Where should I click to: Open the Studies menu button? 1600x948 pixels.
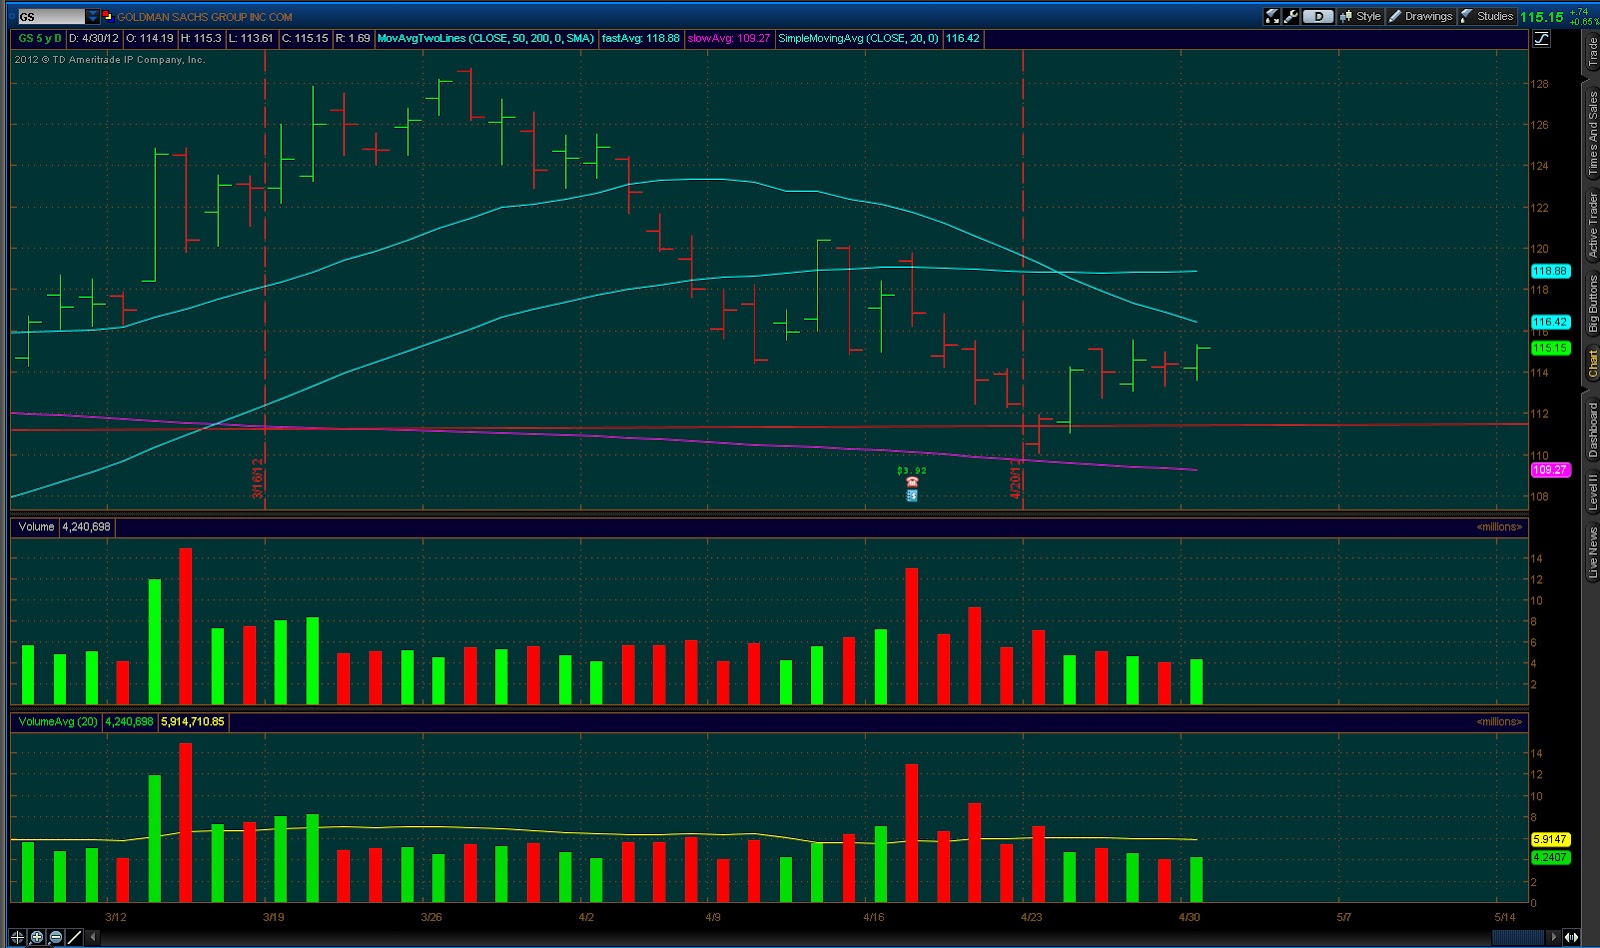[1487, 16]
